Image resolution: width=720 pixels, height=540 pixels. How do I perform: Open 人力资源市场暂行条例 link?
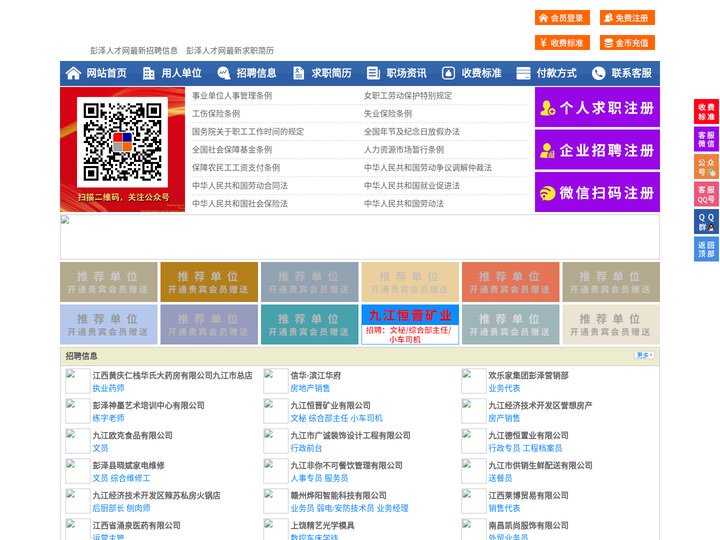[x=404, y=150]
